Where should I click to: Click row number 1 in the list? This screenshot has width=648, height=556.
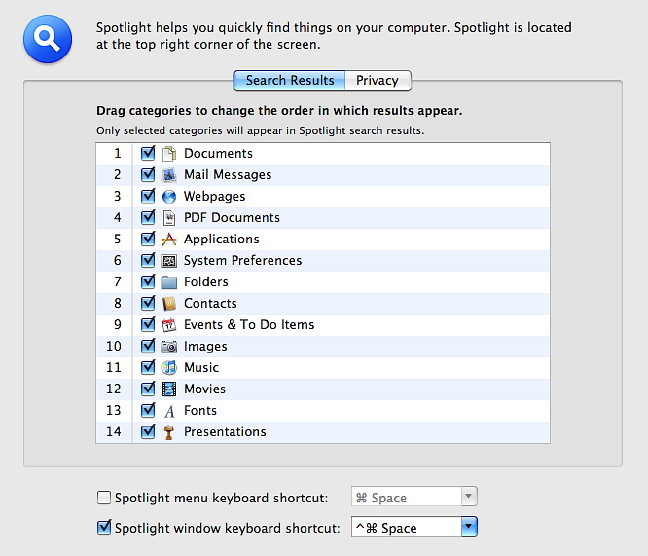coord(118,154)
